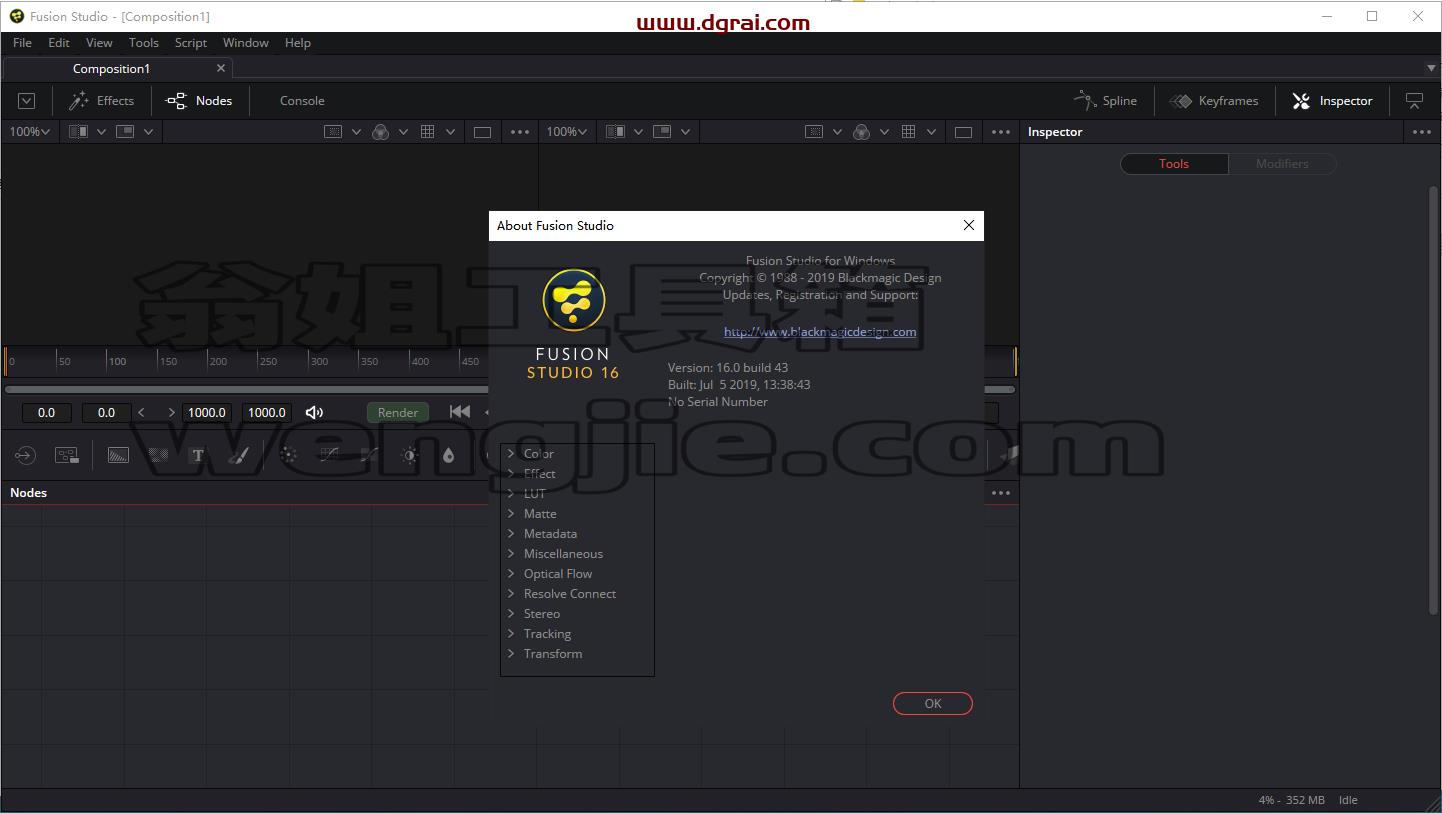Click OK in About Fusion Studio

[933, 704]
